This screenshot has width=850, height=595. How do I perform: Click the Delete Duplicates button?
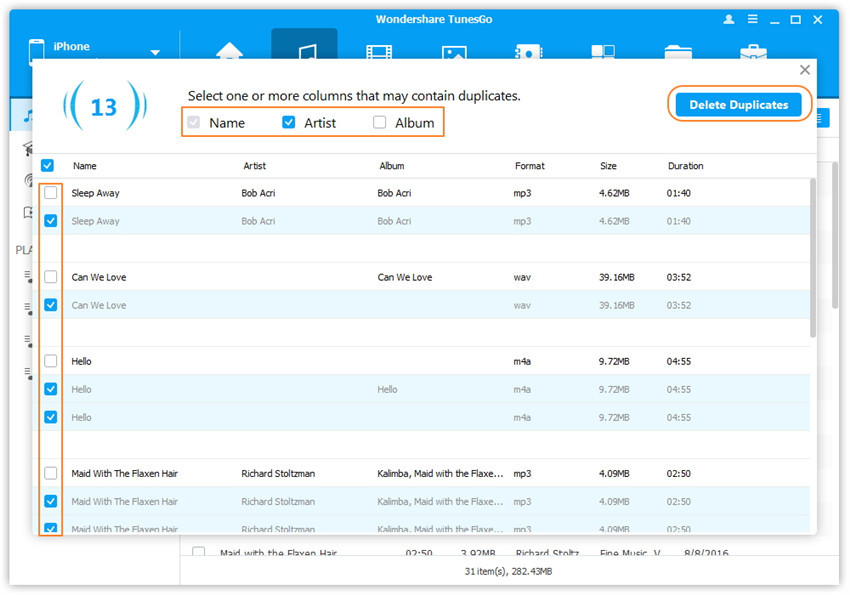click(738, 105)
